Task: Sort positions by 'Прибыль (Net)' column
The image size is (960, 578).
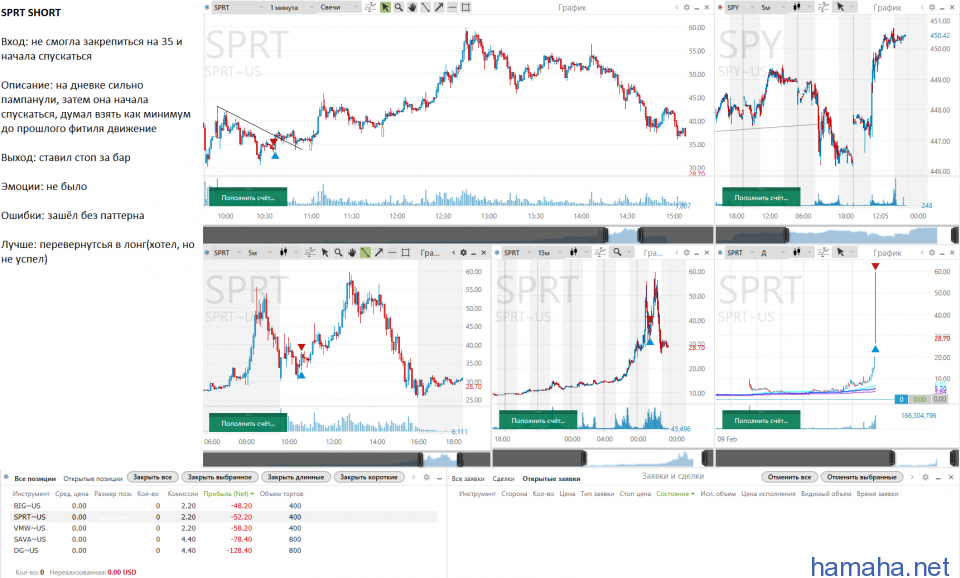Action: [x=228, y=494]
